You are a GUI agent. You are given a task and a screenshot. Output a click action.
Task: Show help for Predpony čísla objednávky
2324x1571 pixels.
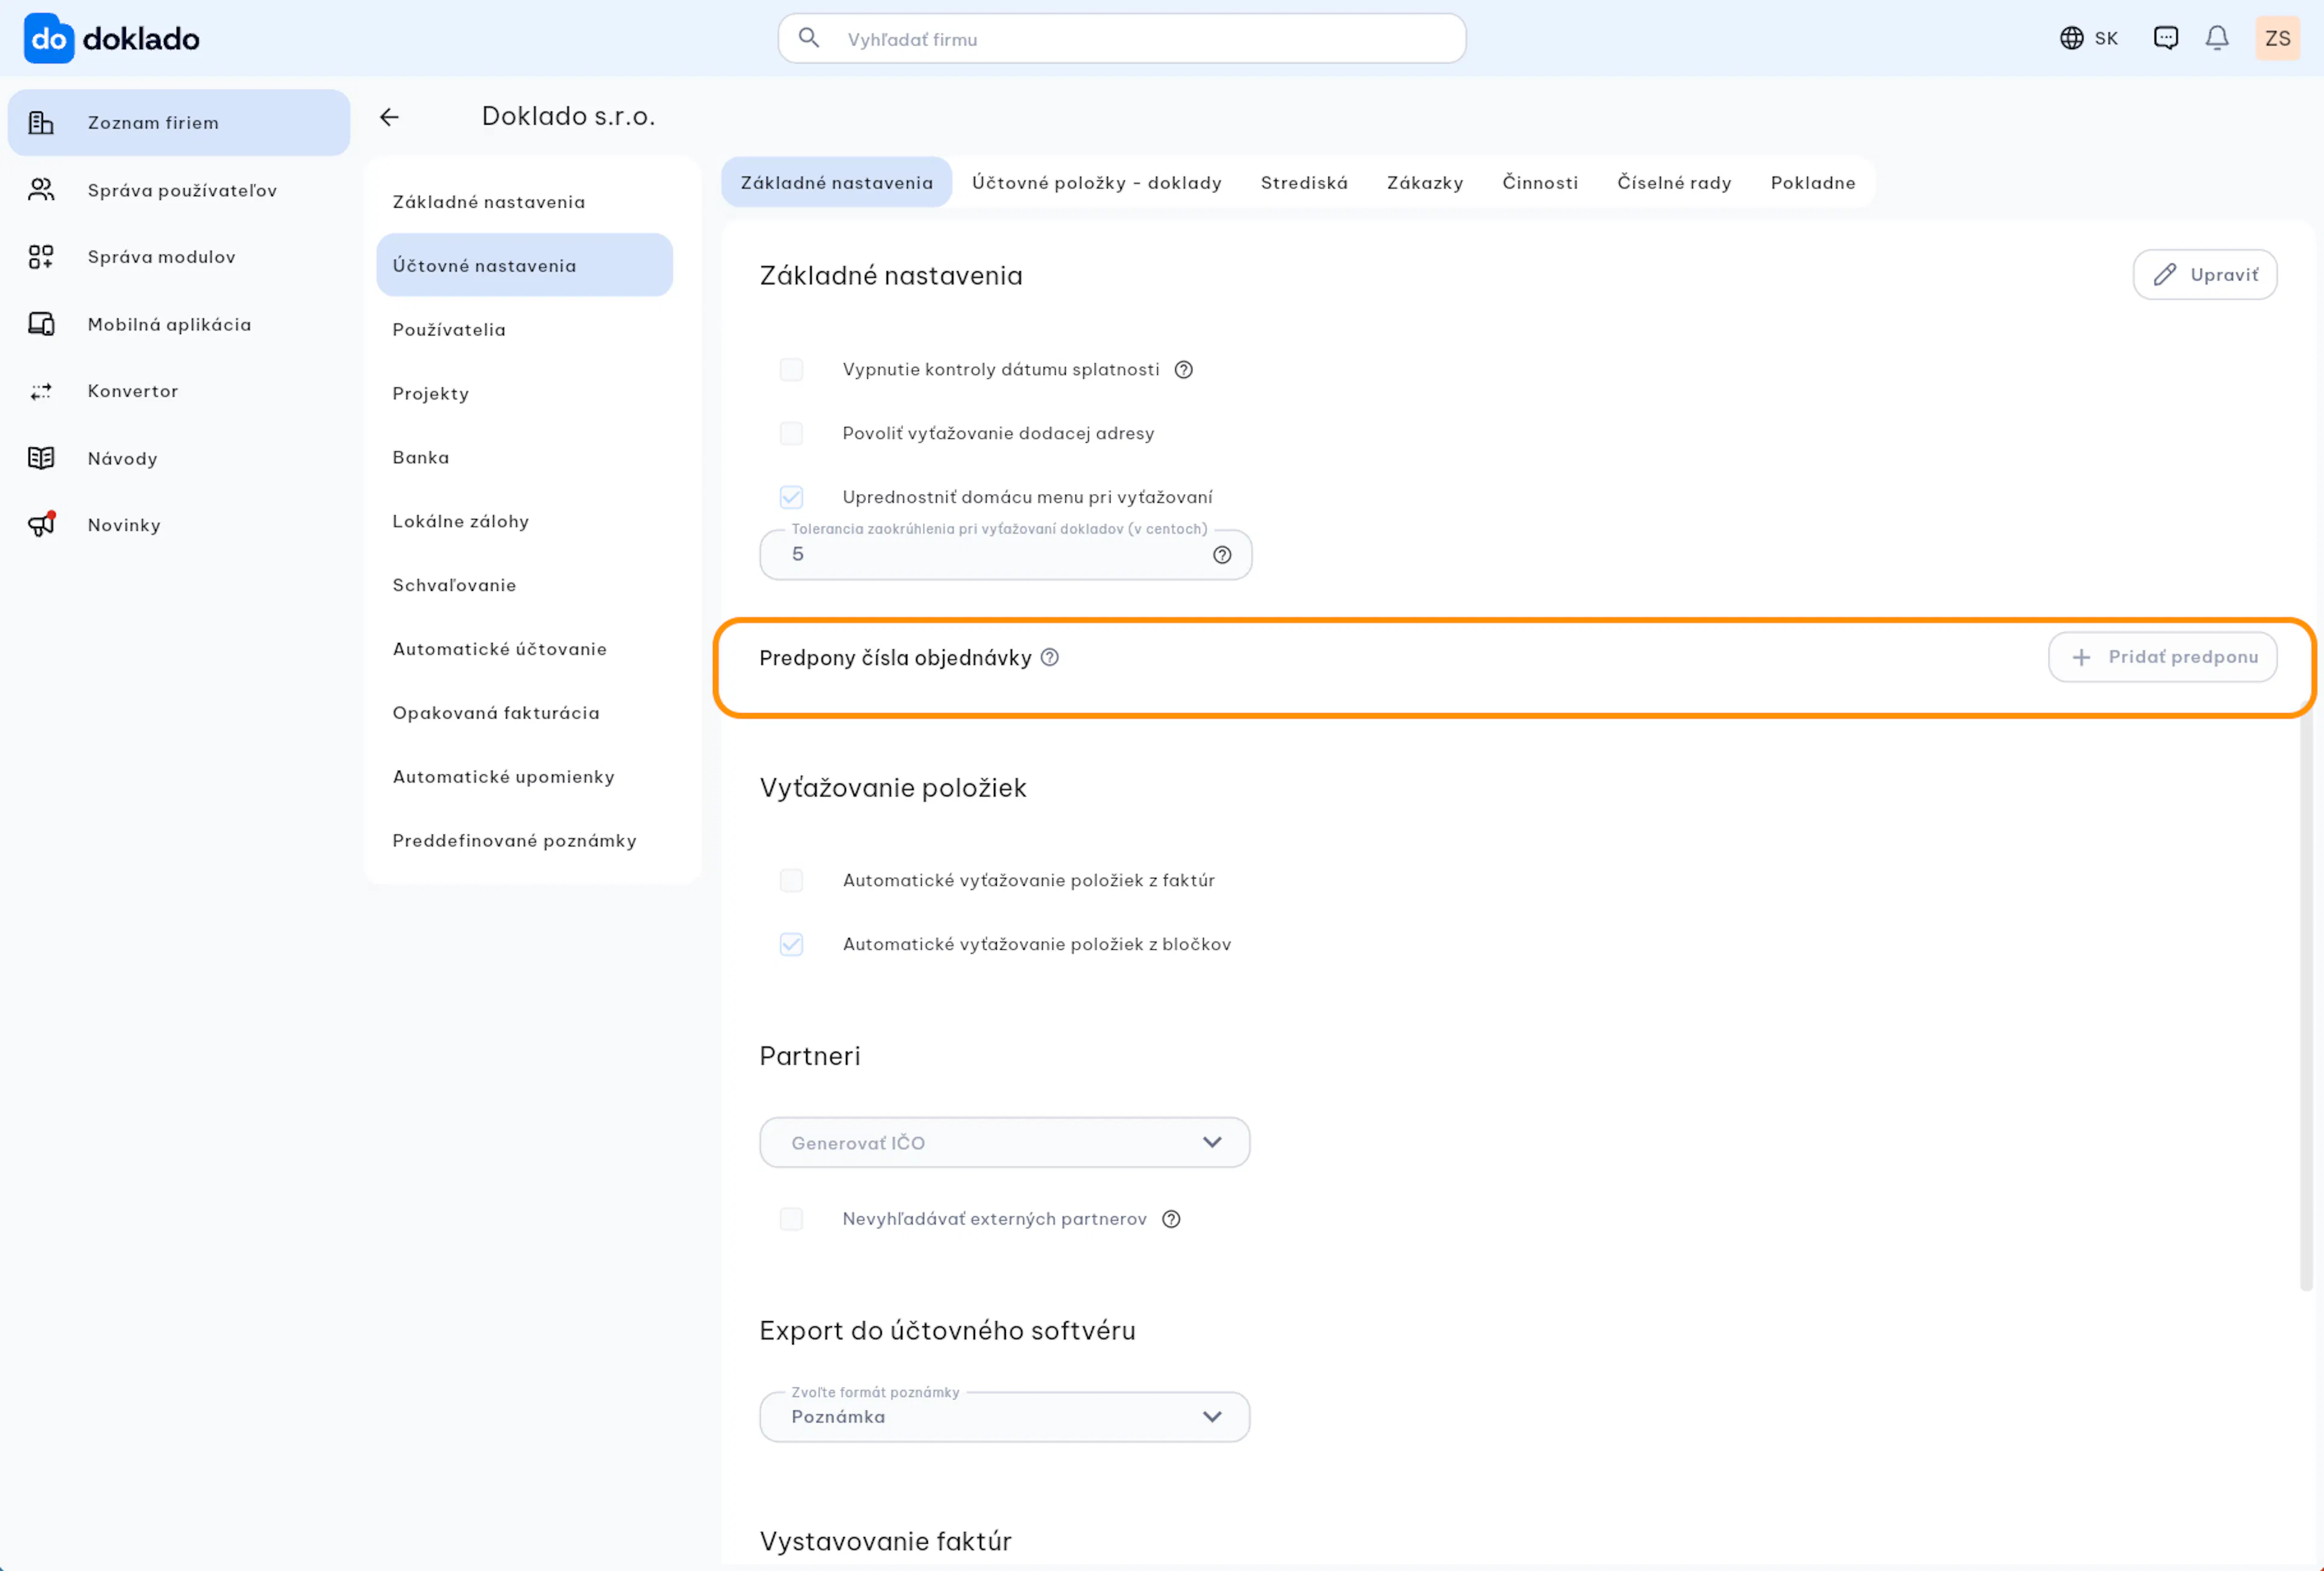(x=1050, y=657)
